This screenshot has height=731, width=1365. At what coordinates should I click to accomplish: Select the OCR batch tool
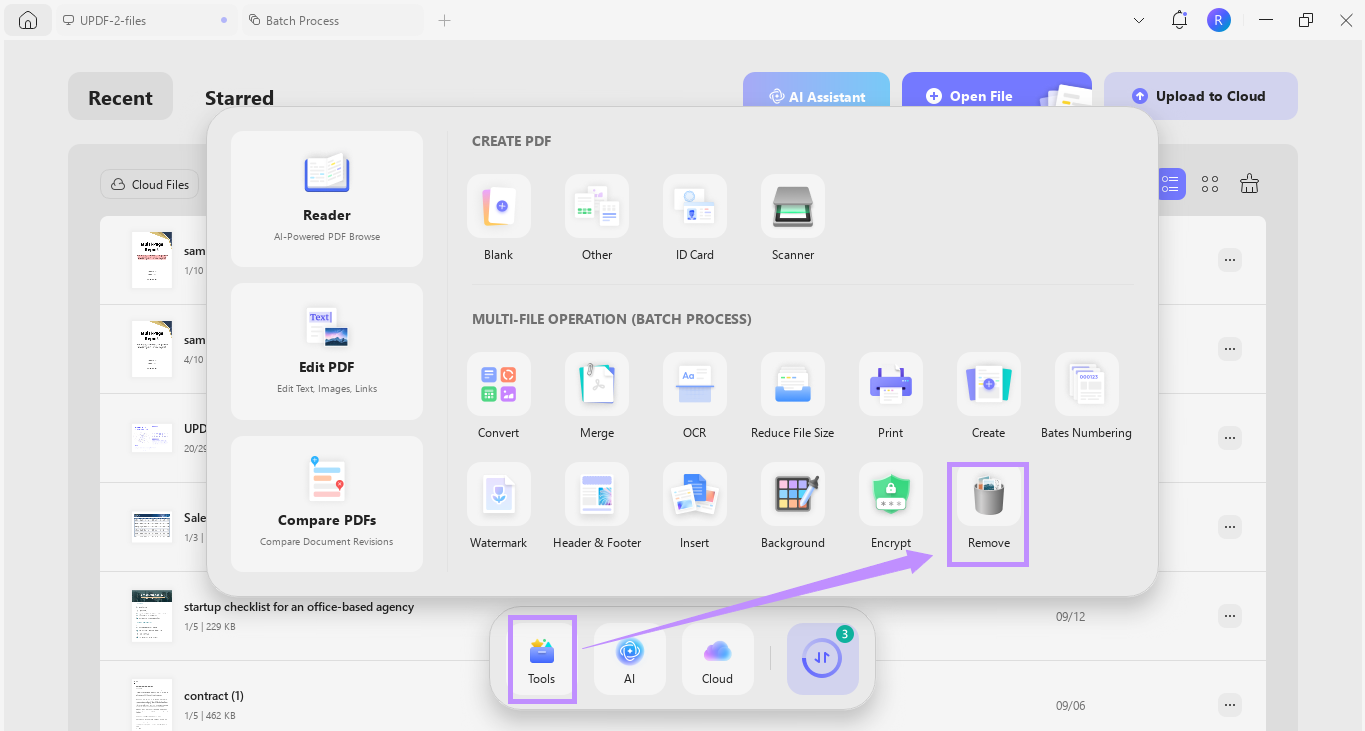click(694, 398)
